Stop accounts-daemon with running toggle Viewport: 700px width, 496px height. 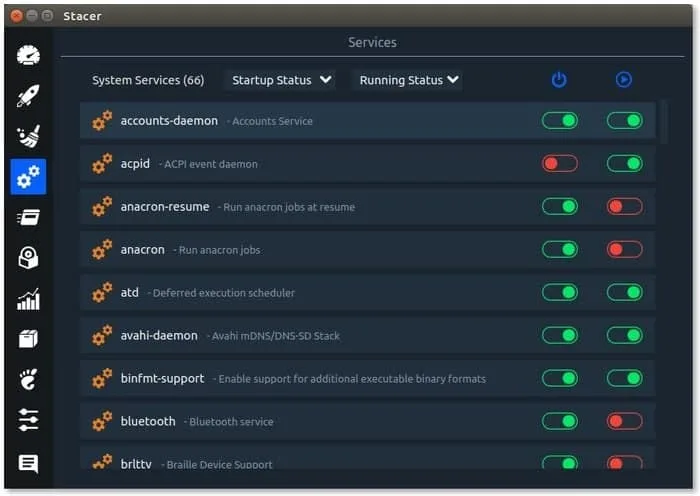coord(625,121)
